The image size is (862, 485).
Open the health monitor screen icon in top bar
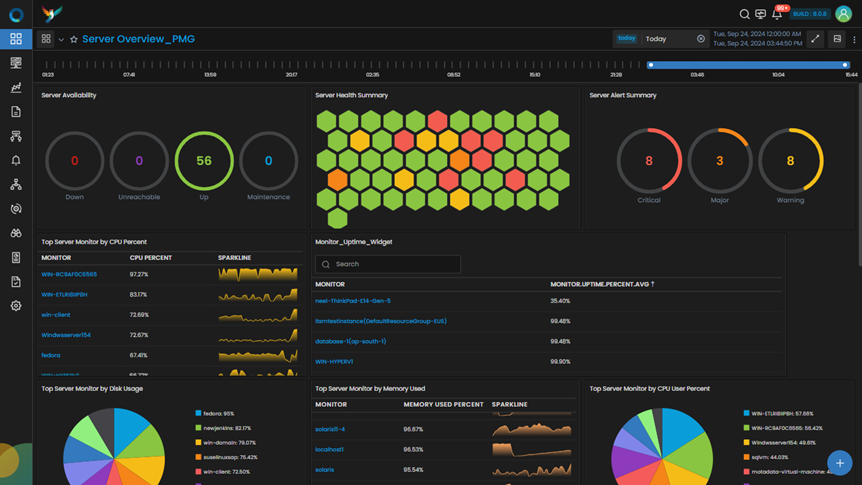[760, 14]
